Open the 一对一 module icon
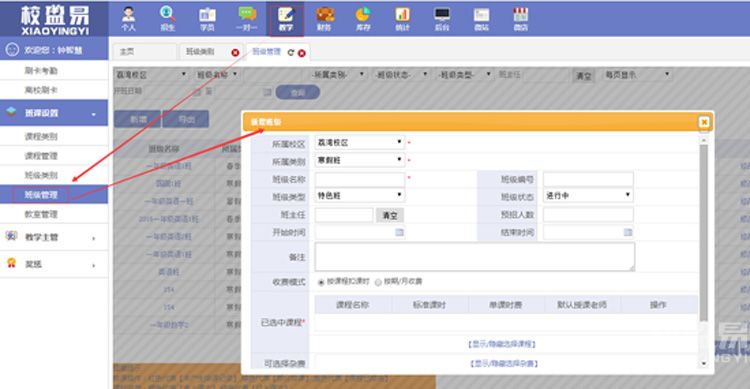Screen dimensions: 750x389 (247, 19)
